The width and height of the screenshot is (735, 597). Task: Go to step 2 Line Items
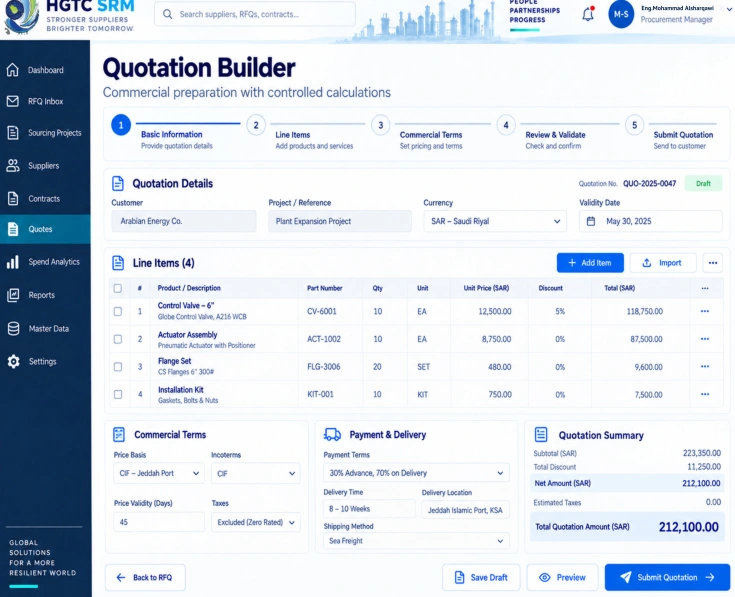(256, 125)
